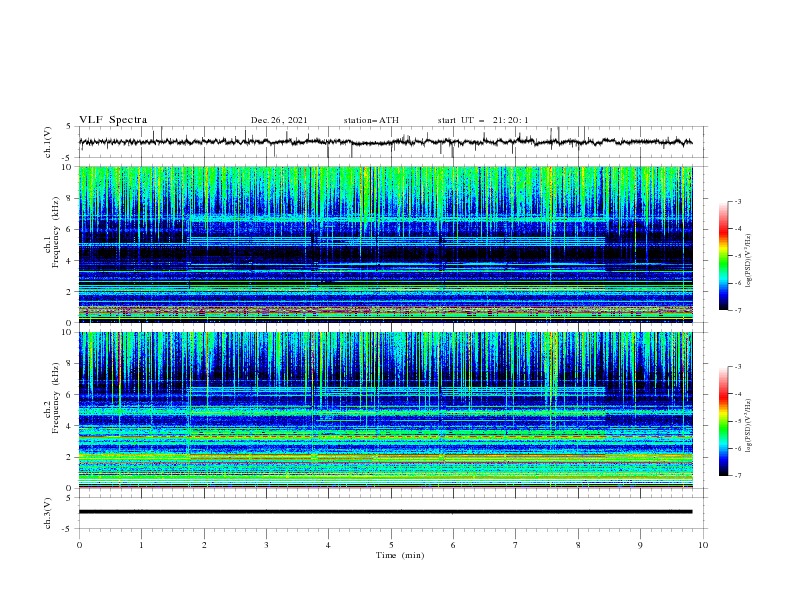The height and width of the screenshot is (612, 792).
Task: Click time axis tick label '0'
Action: point(79,545)
